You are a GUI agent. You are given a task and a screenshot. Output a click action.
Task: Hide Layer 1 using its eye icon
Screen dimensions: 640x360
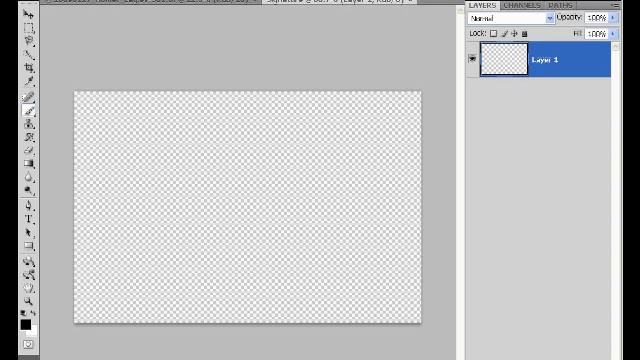pos(472,59)
